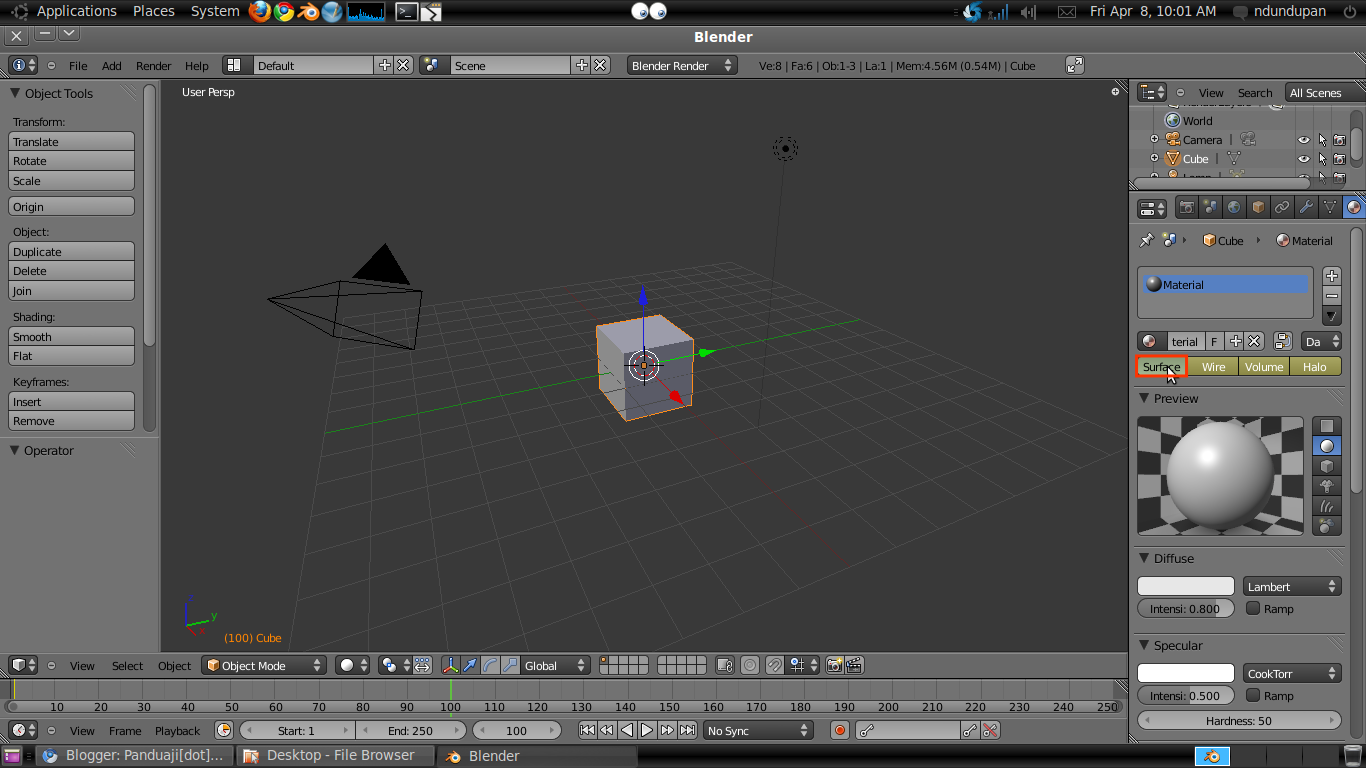Screen dimensions: 1366x768
Task: Toggle pin icon in properties breadcrumb
Action: pos(1147,240)
